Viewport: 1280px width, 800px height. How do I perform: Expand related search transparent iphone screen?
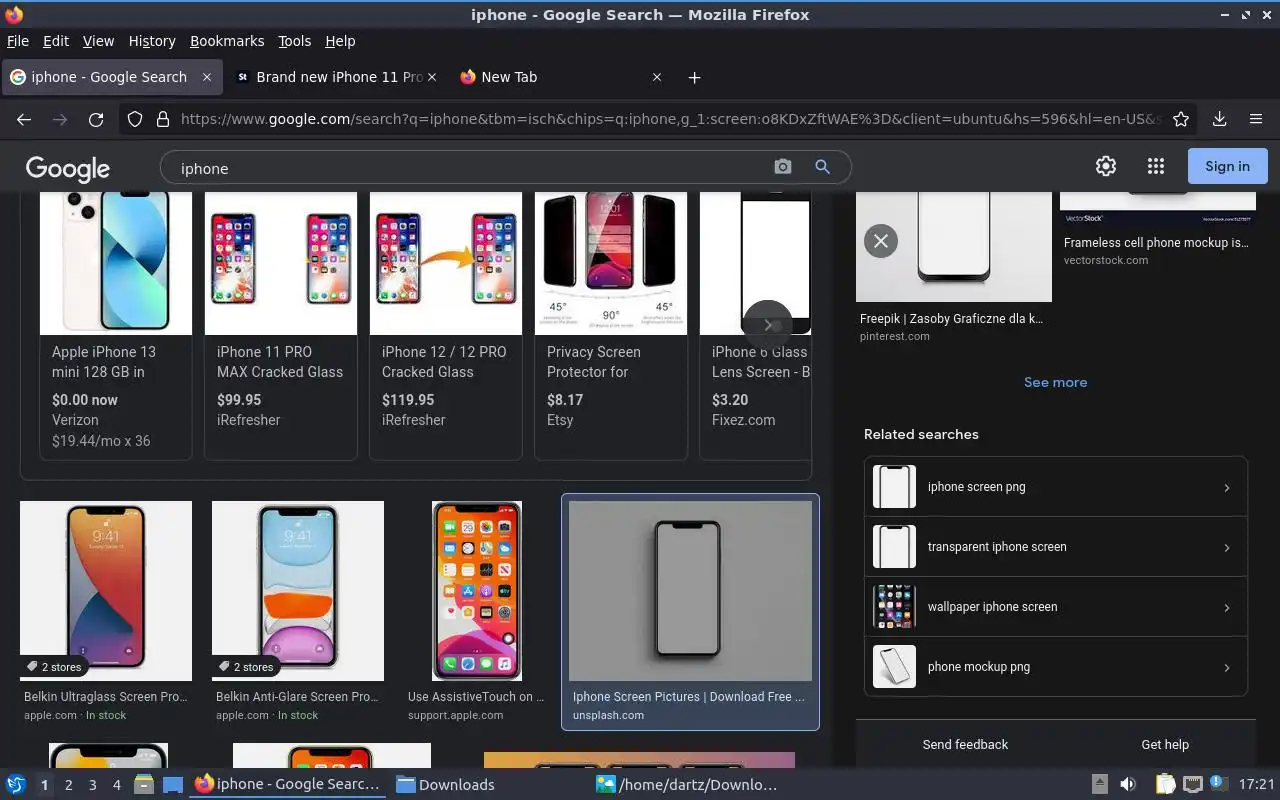coord(1055,547)
